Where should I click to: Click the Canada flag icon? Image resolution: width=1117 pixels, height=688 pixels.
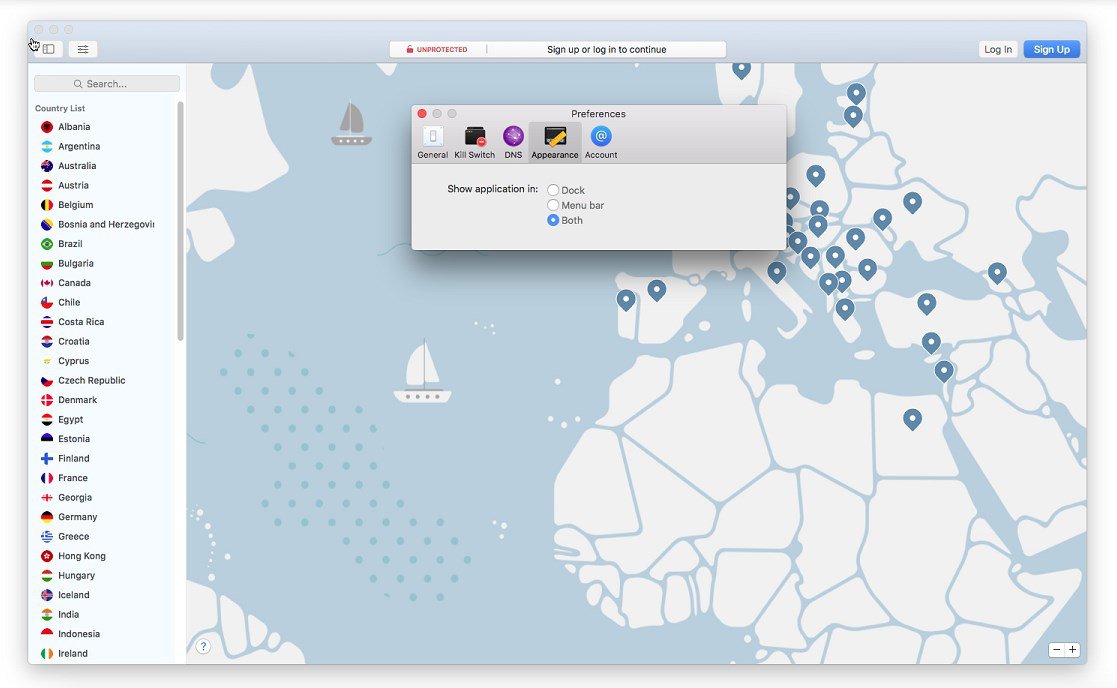click(x=47, y=283)
